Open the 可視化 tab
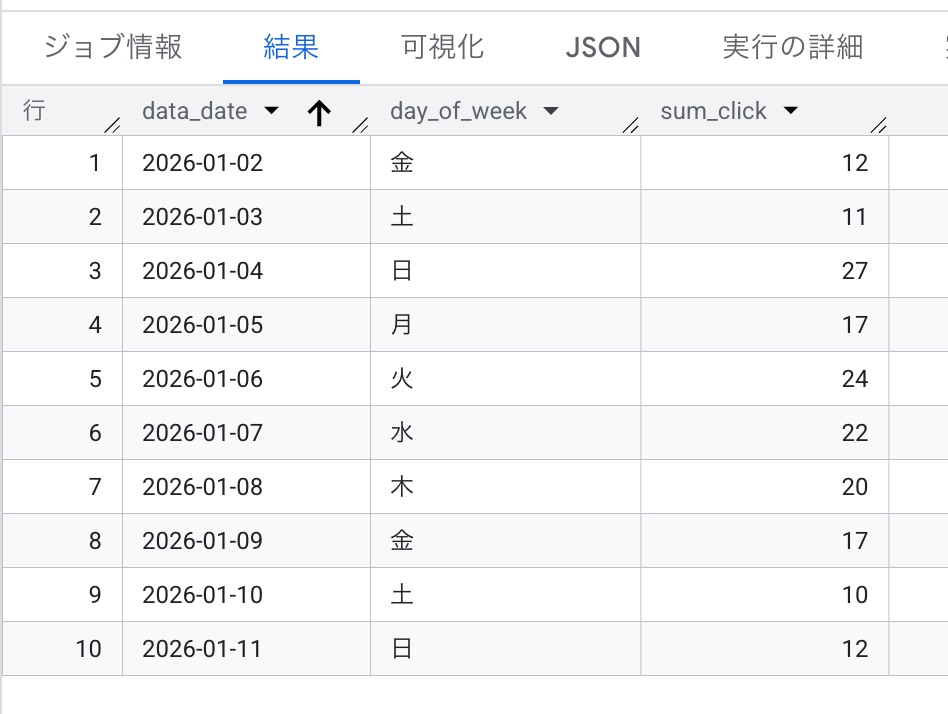Image resolution: width=948 pixels, height=714 pixels. coord(442,47)
